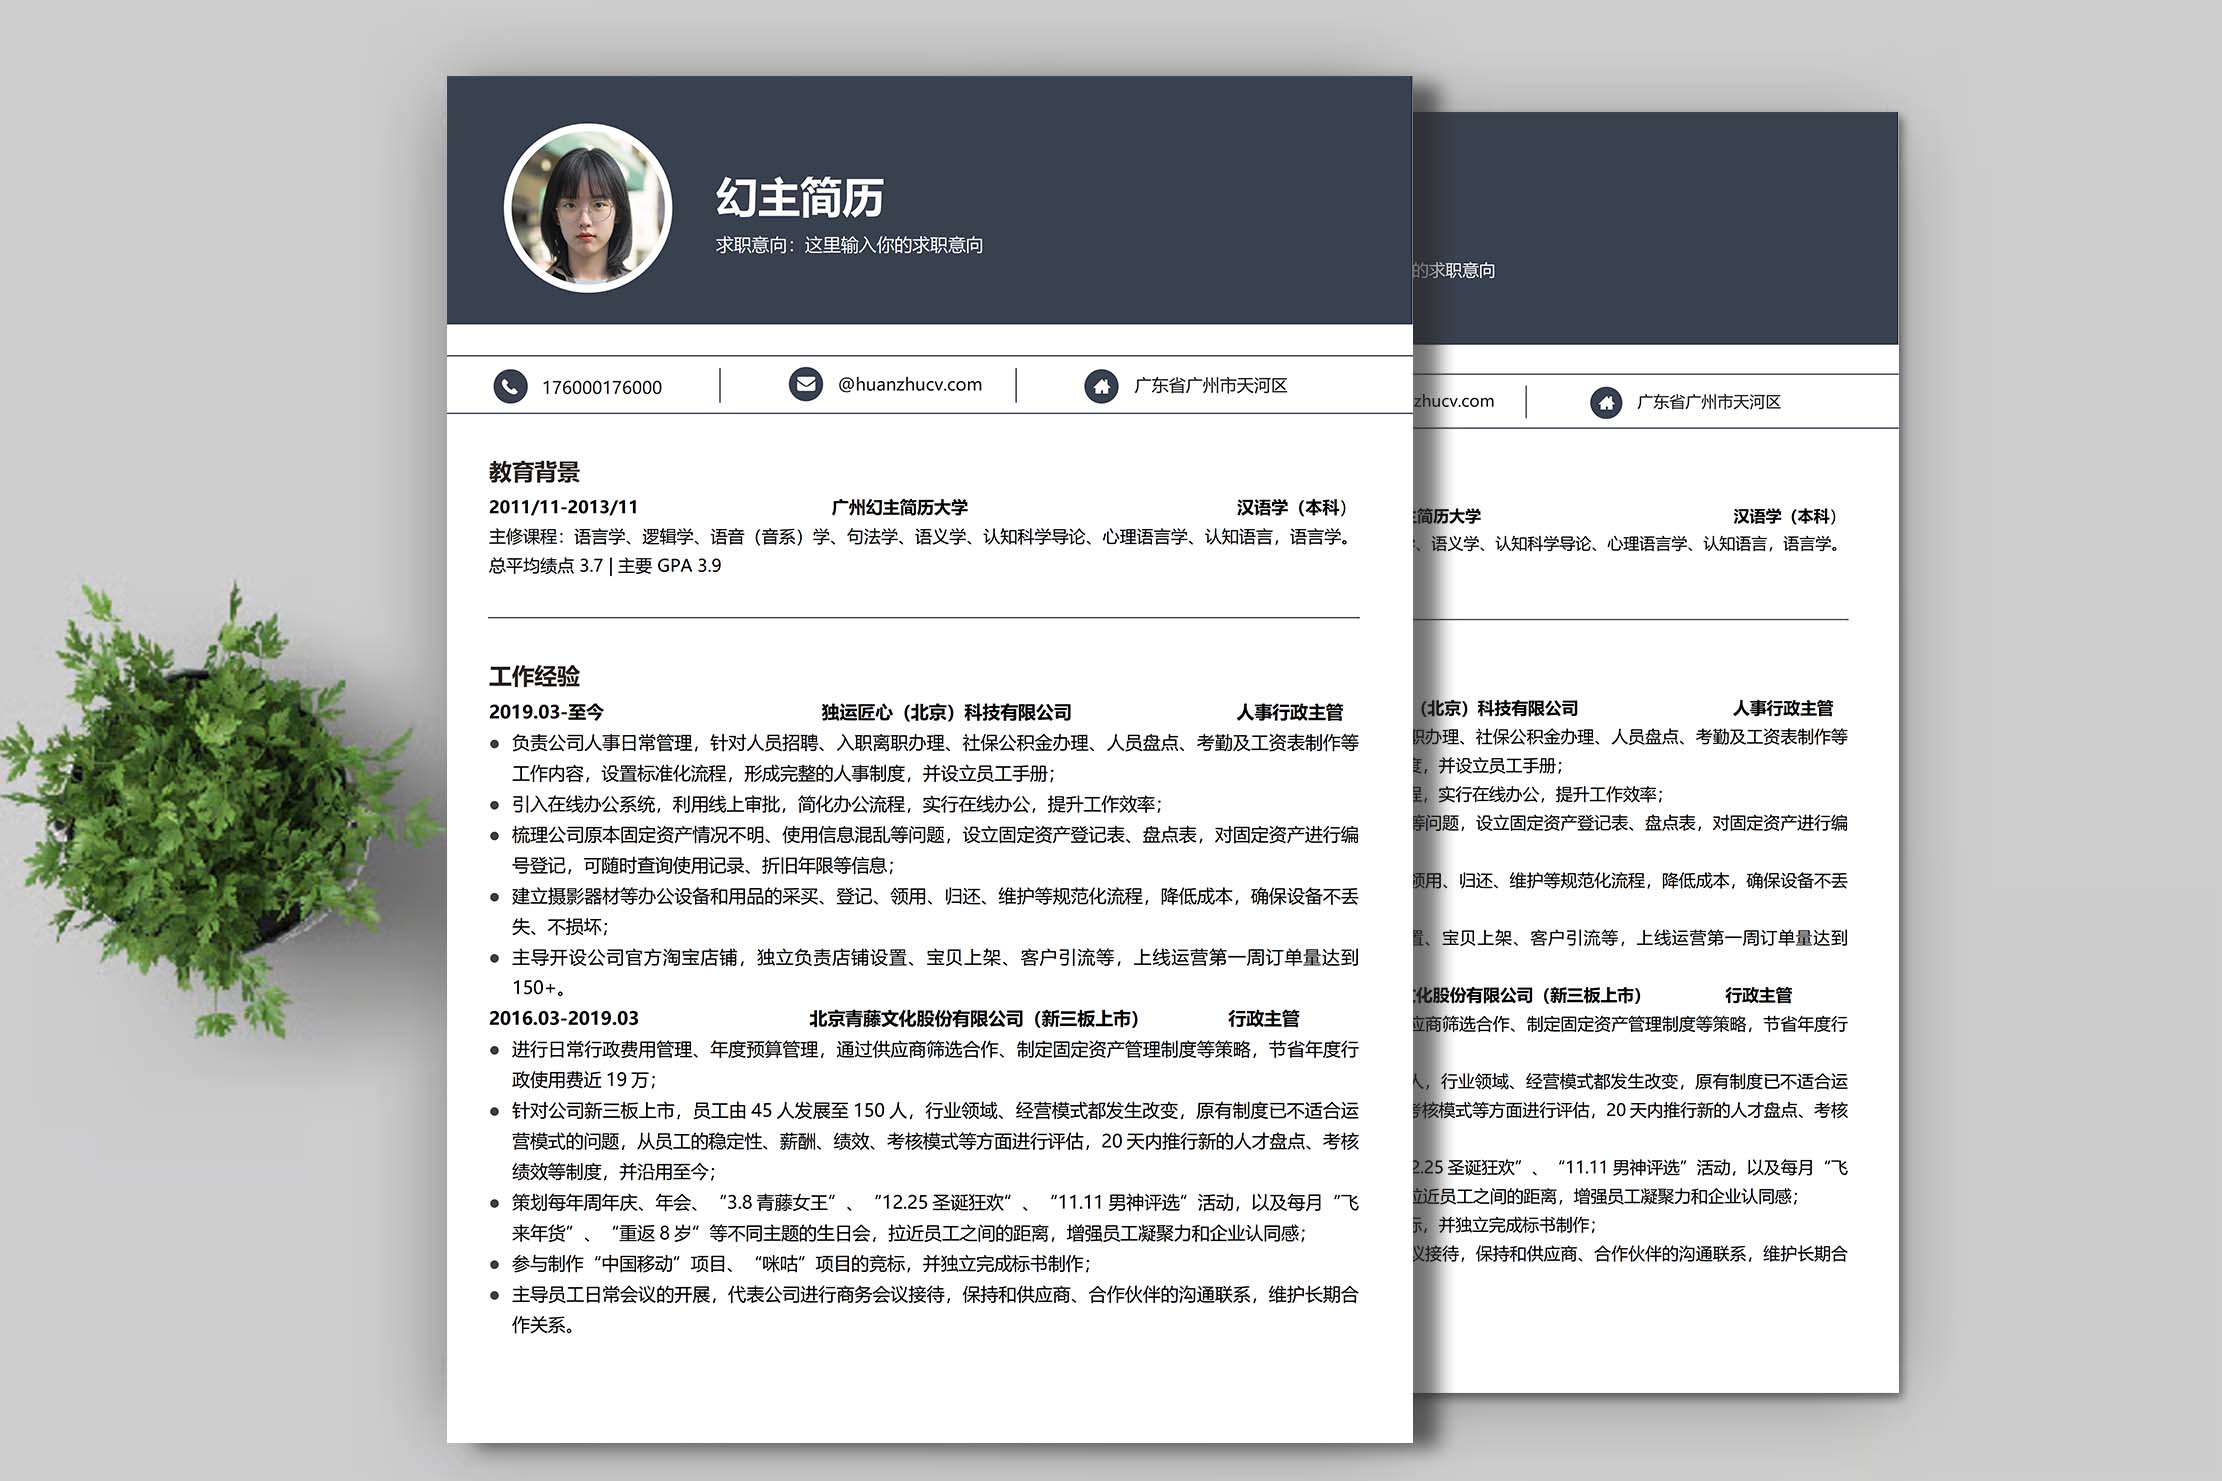Click the circular profile photo

coord(588,208)
